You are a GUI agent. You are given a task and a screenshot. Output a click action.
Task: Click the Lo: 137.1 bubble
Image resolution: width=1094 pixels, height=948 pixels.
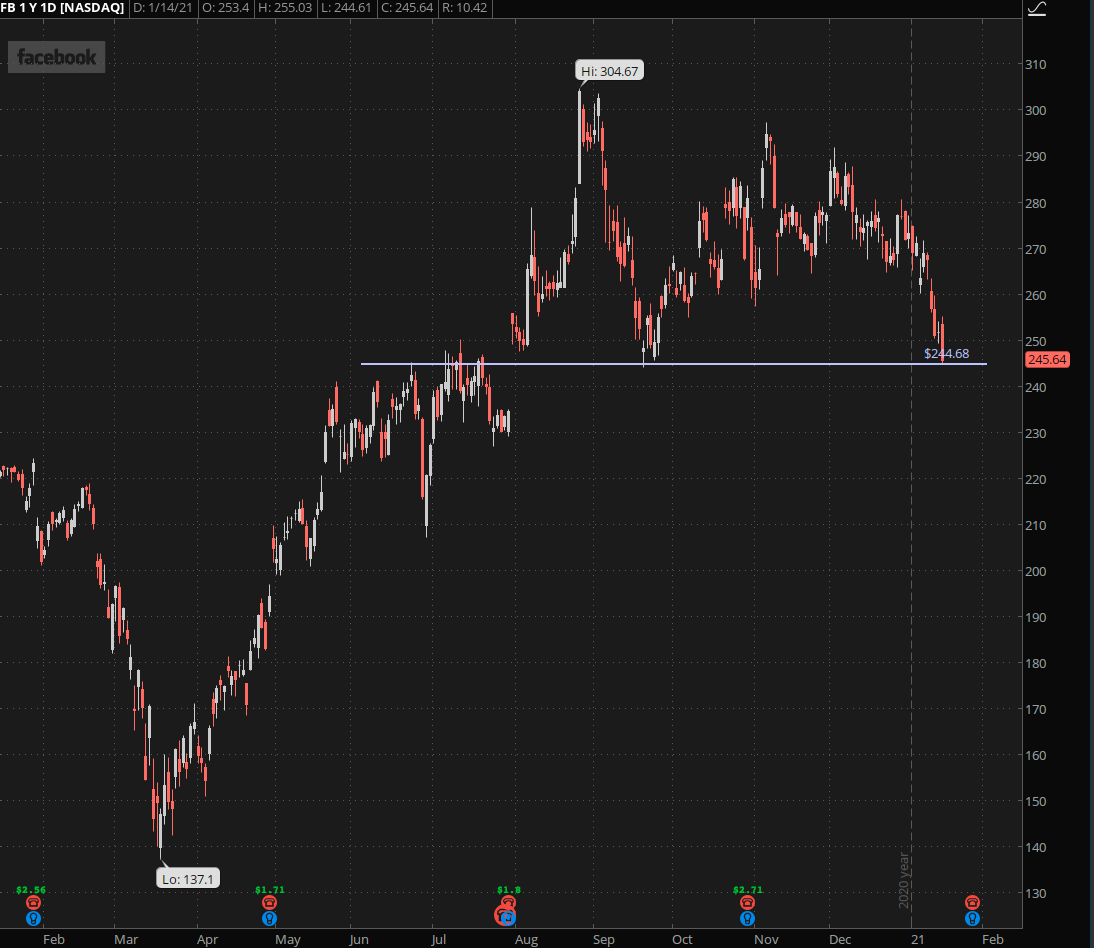(188, 879)
